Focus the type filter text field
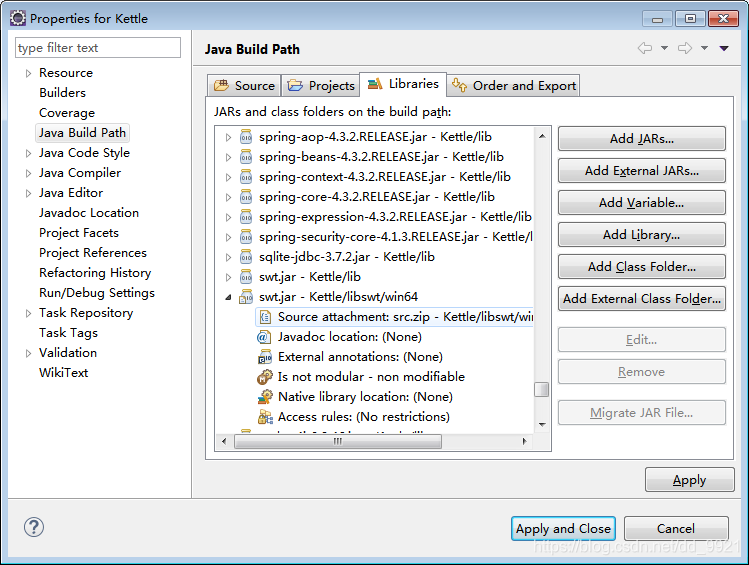The height and width of the screenshot is (565, 749). click(98, 48)
